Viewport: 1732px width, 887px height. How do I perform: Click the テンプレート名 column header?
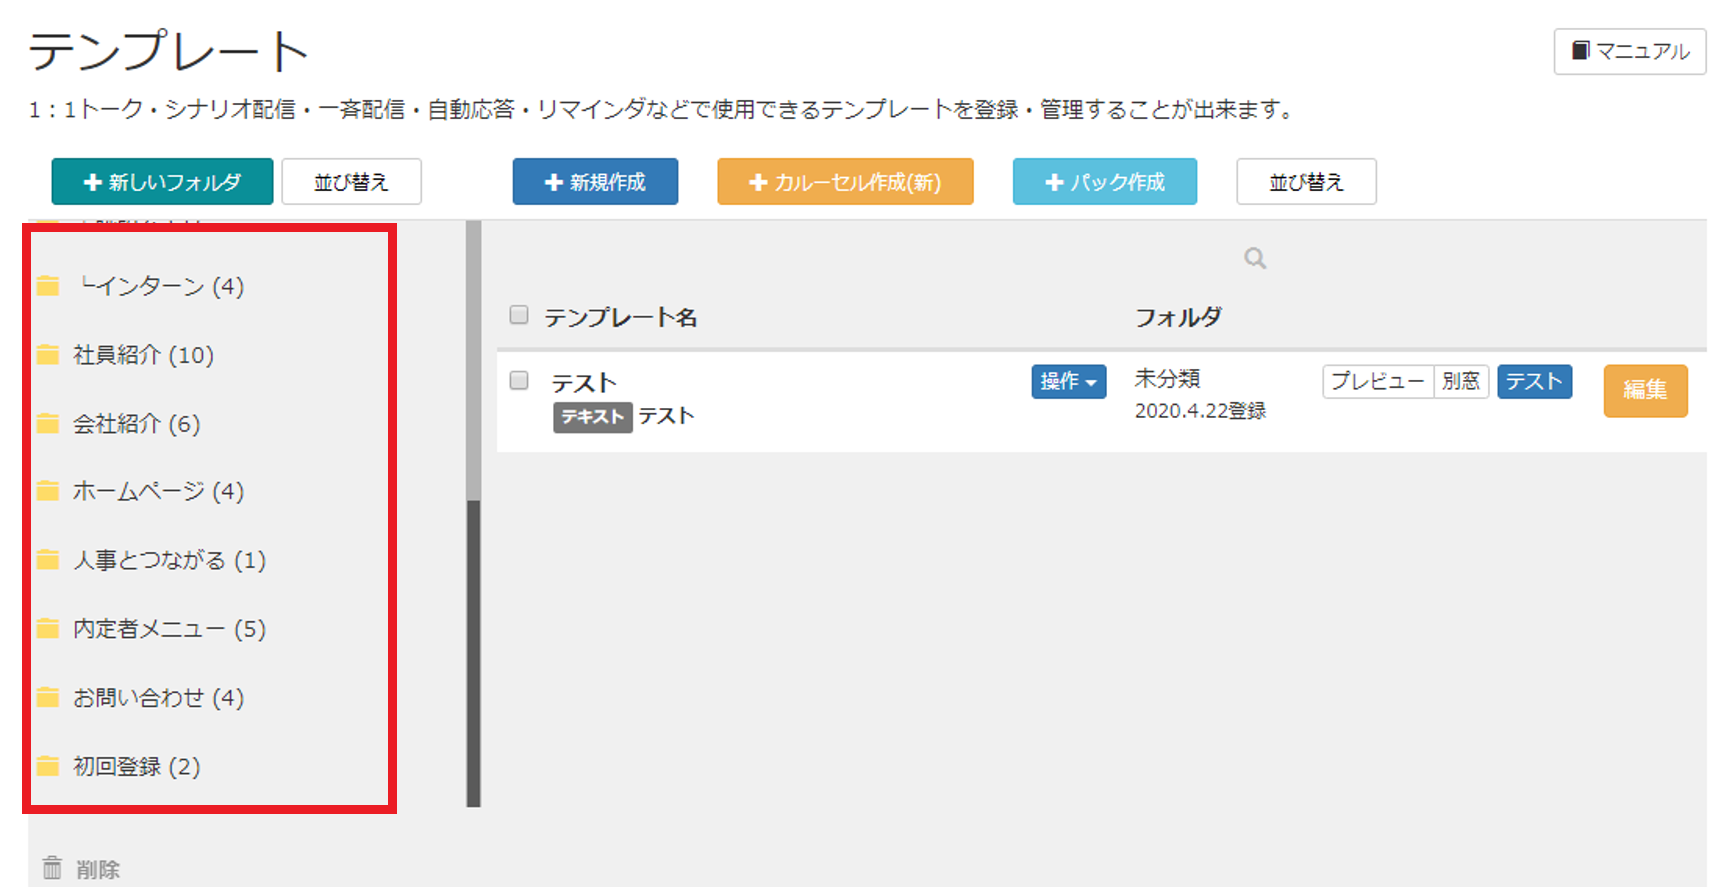point(621,318)
